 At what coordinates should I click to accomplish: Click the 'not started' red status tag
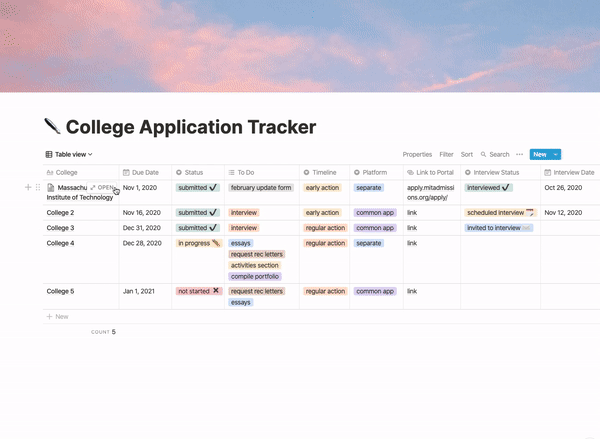pyautogui.click(x=198, y=291)
